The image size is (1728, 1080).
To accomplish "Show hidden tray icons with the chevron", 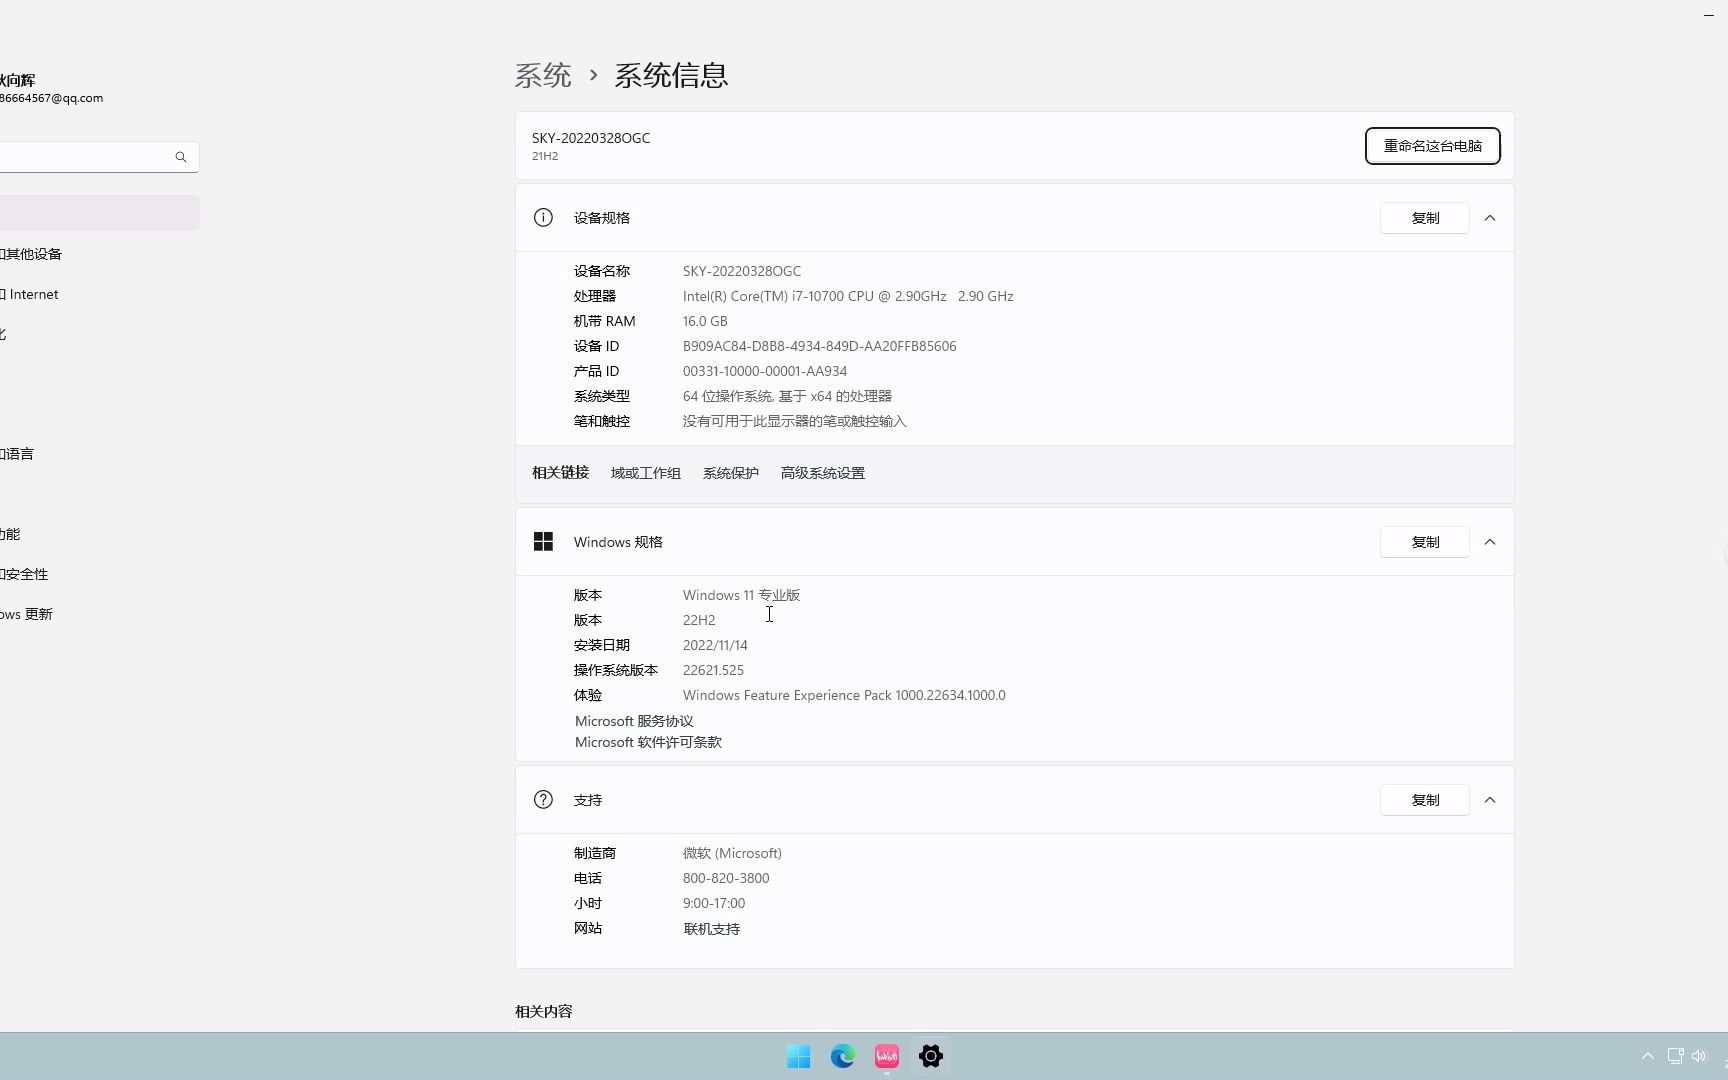I will (1647, 1056).
